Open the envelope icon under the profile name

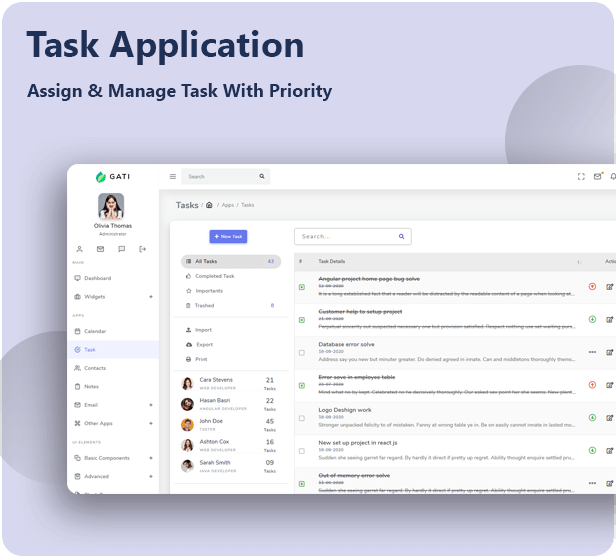point(101,249)
